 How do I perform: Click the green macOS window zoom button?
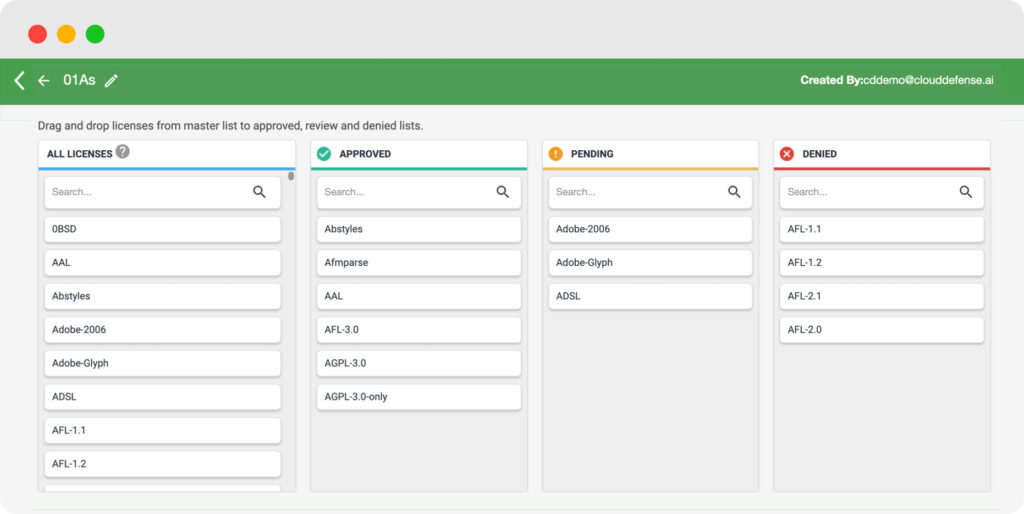click(x=95, y=34)
